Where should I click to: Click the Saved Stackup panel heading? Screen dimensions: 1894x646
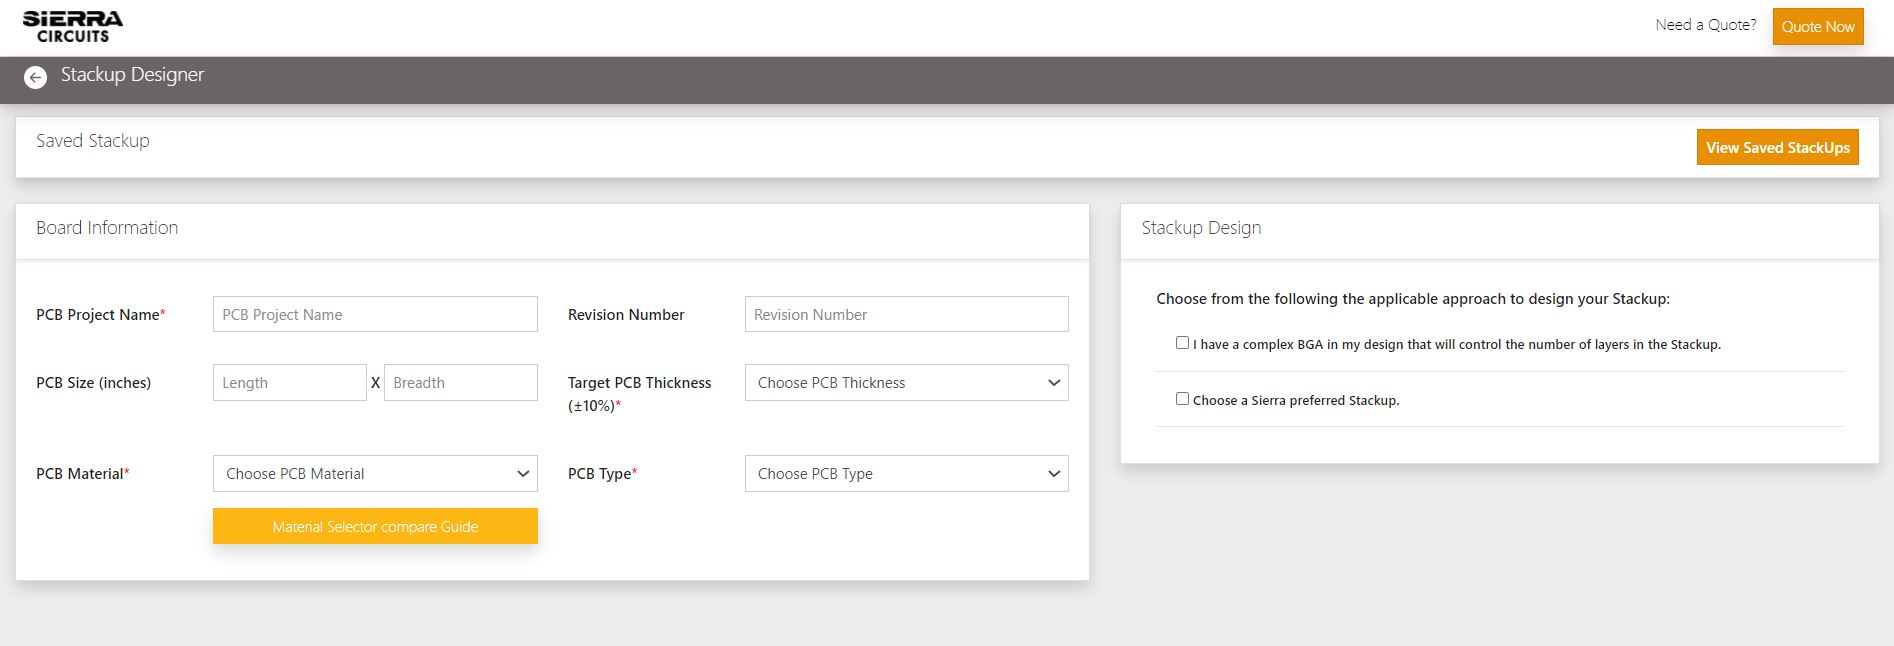[x=93, y=141]
